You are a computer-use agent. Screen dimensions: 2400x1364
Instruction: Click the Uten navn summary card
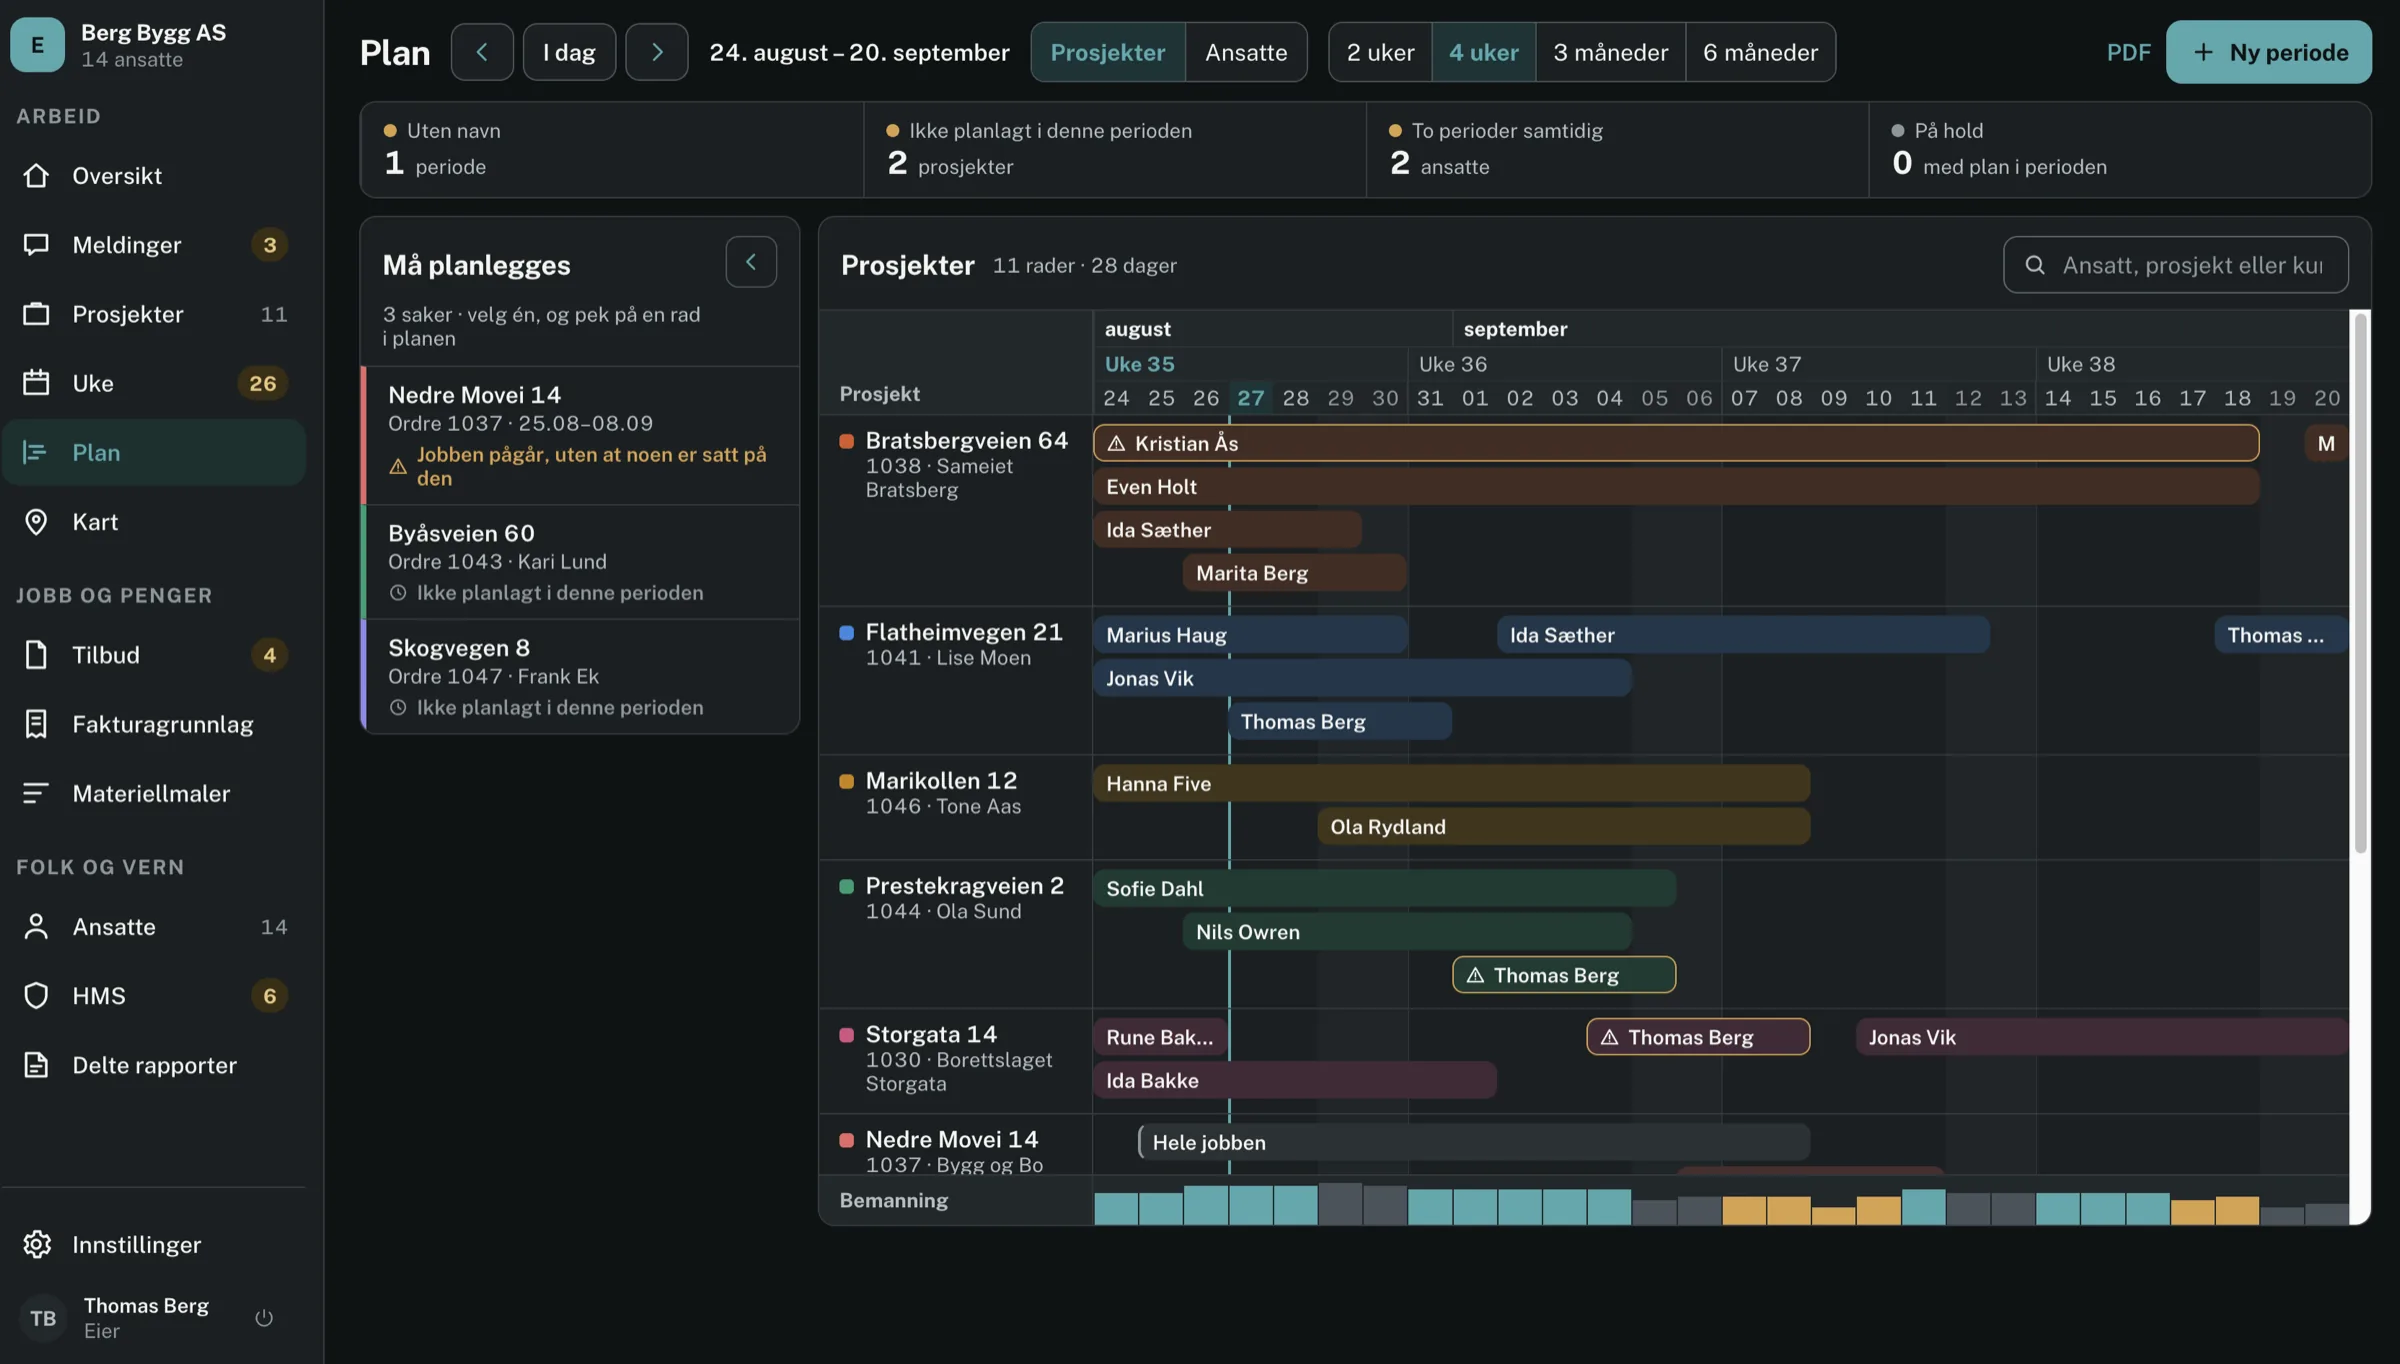tap(612, 149)
